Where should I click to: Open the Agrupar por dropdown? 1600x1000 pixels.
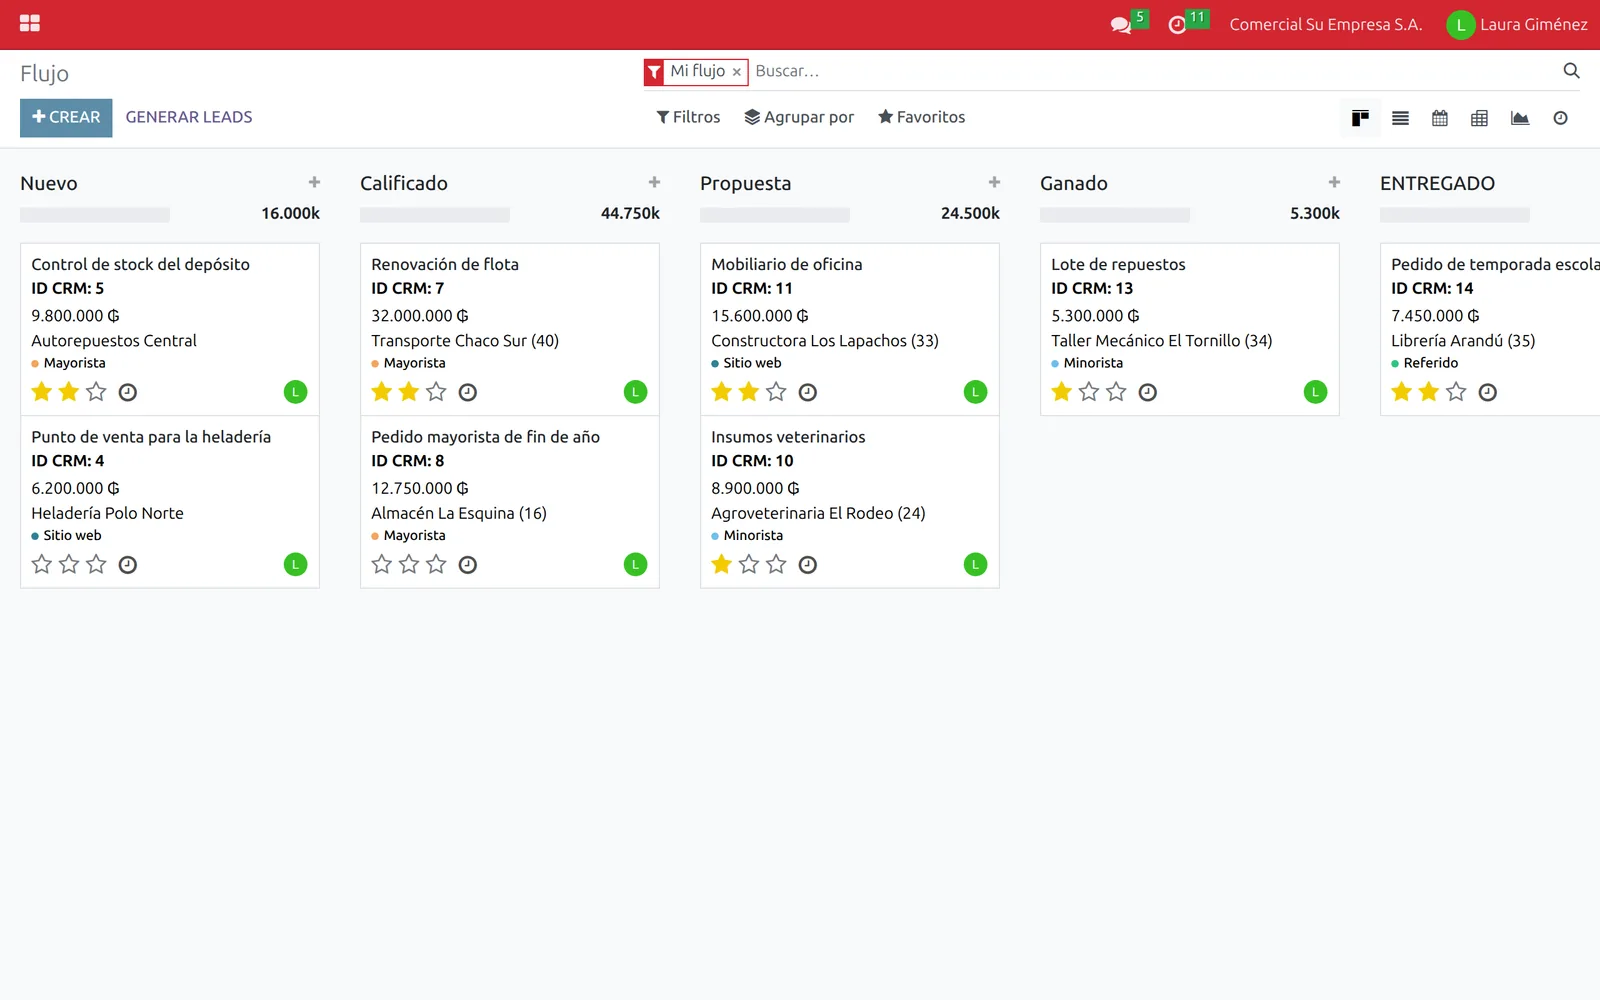799,117
